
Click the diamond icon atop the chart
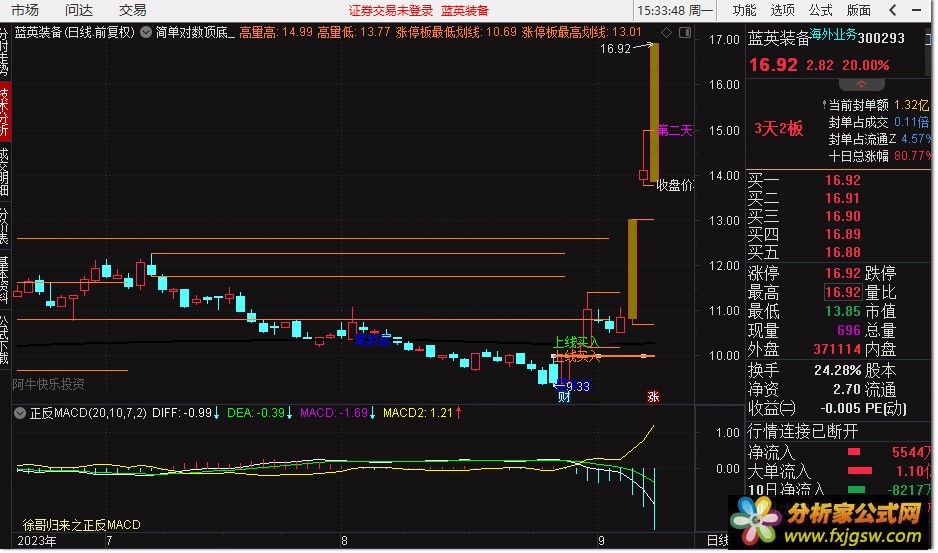(x=667, y=32)
